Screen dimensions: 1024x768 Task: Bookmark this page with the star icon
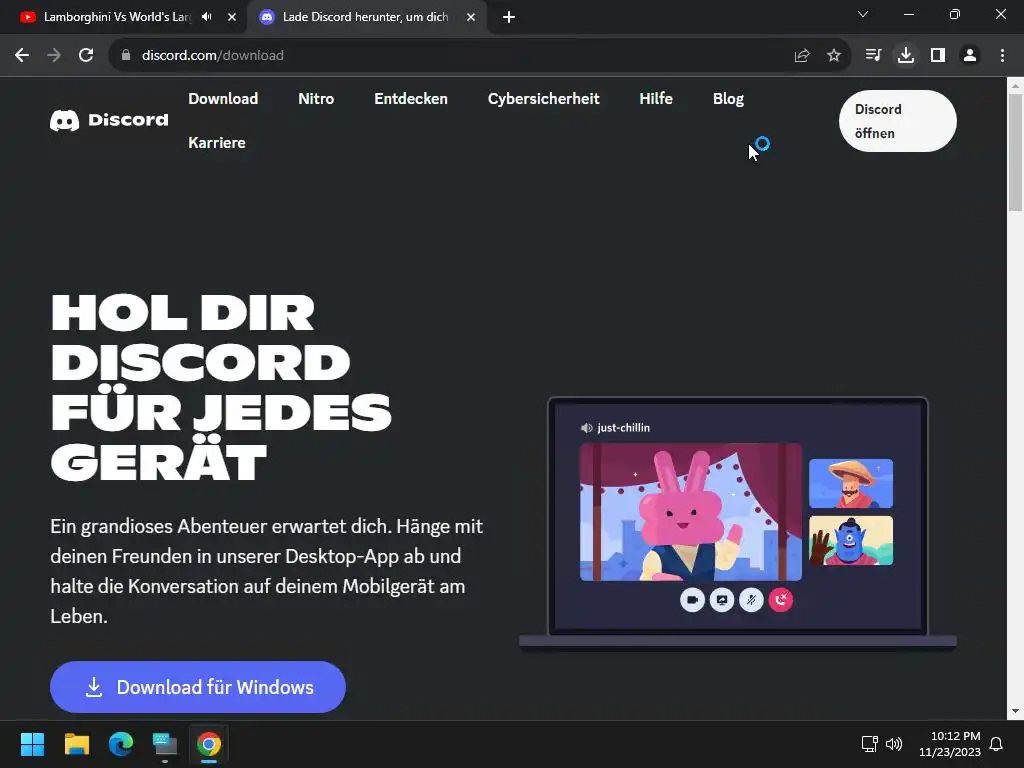coord(834,56)
